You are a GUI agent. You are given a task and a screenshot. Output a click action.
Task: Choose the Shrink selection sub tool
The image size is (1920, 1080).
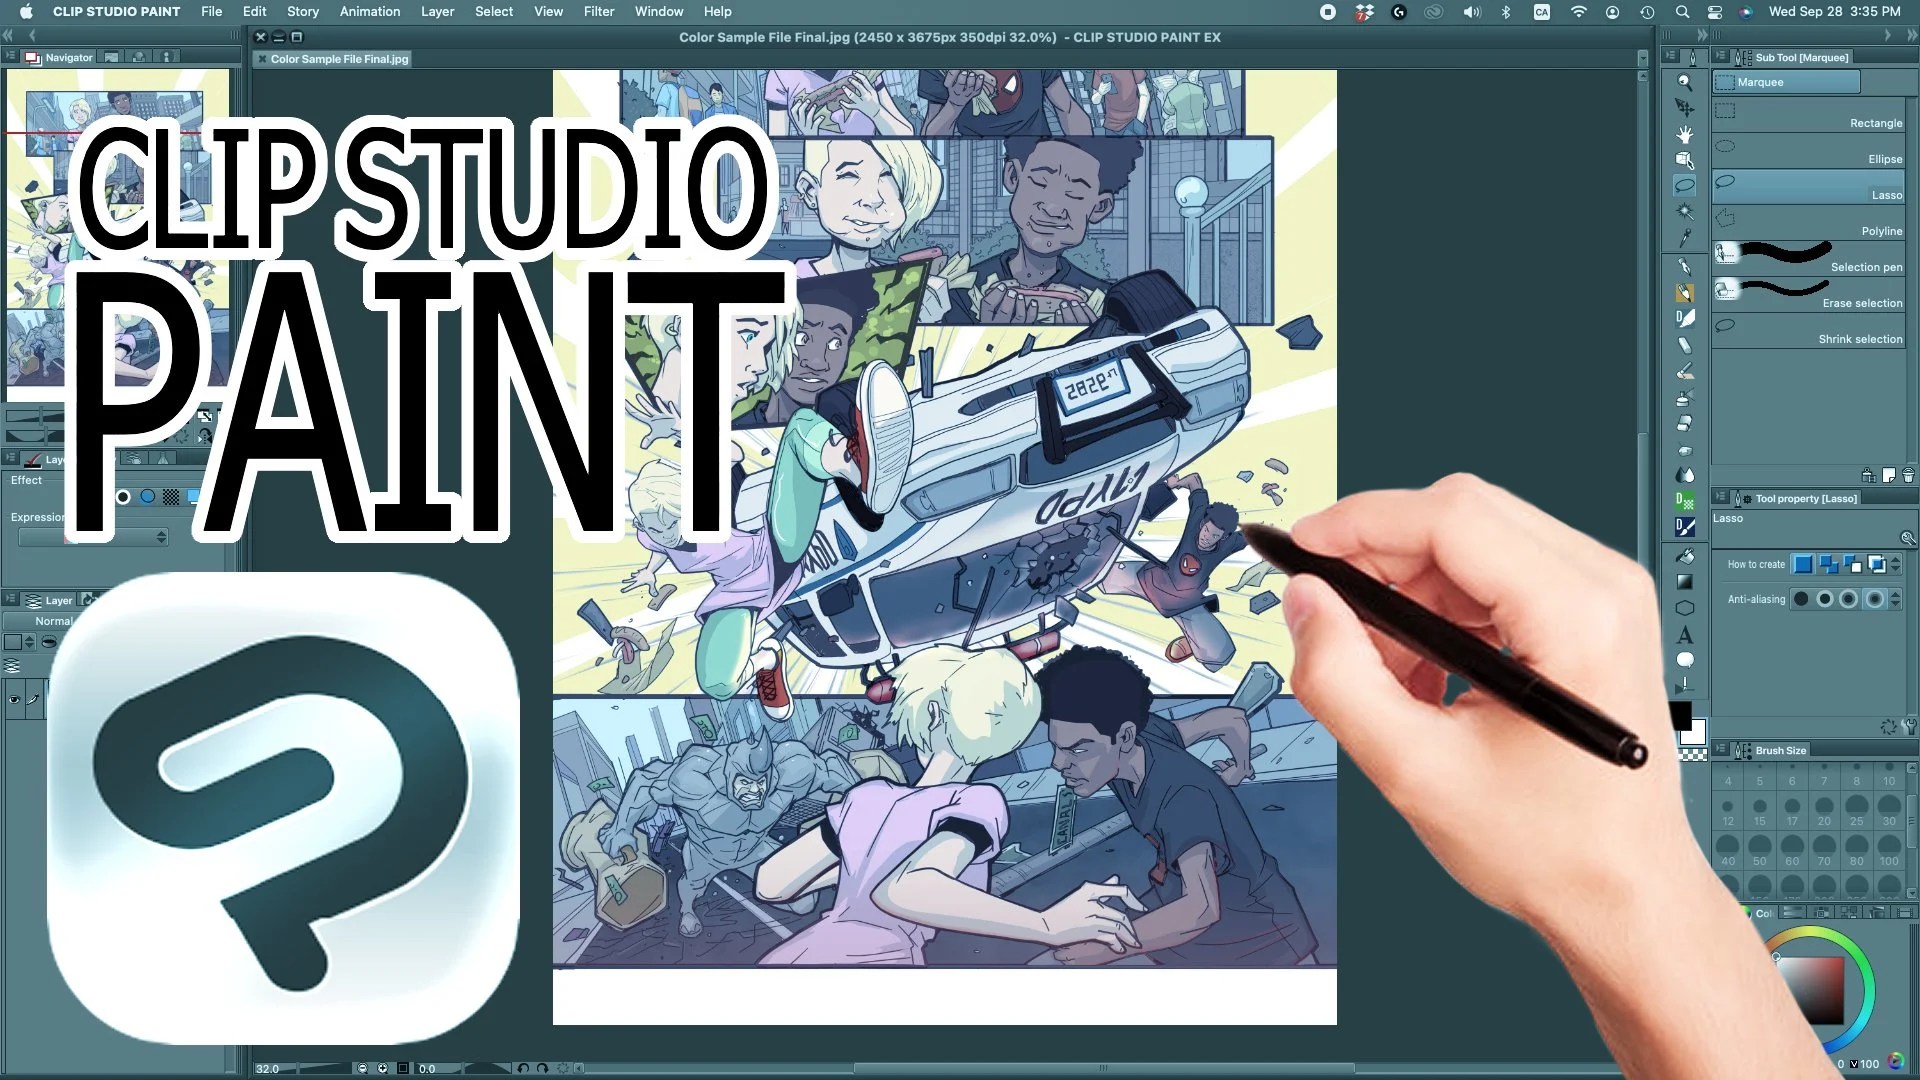click(1808, 330)
